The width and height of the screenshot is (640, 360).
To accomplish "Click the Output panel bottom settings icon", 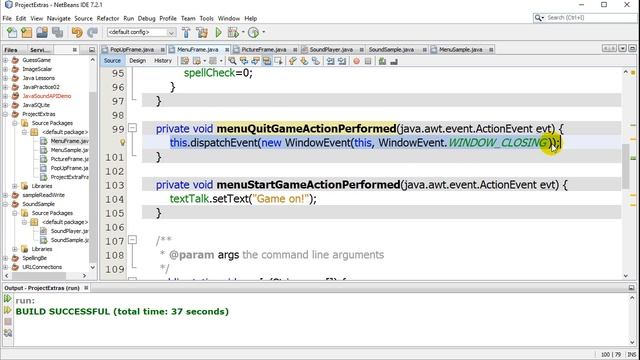I will [x=7, y=333].
